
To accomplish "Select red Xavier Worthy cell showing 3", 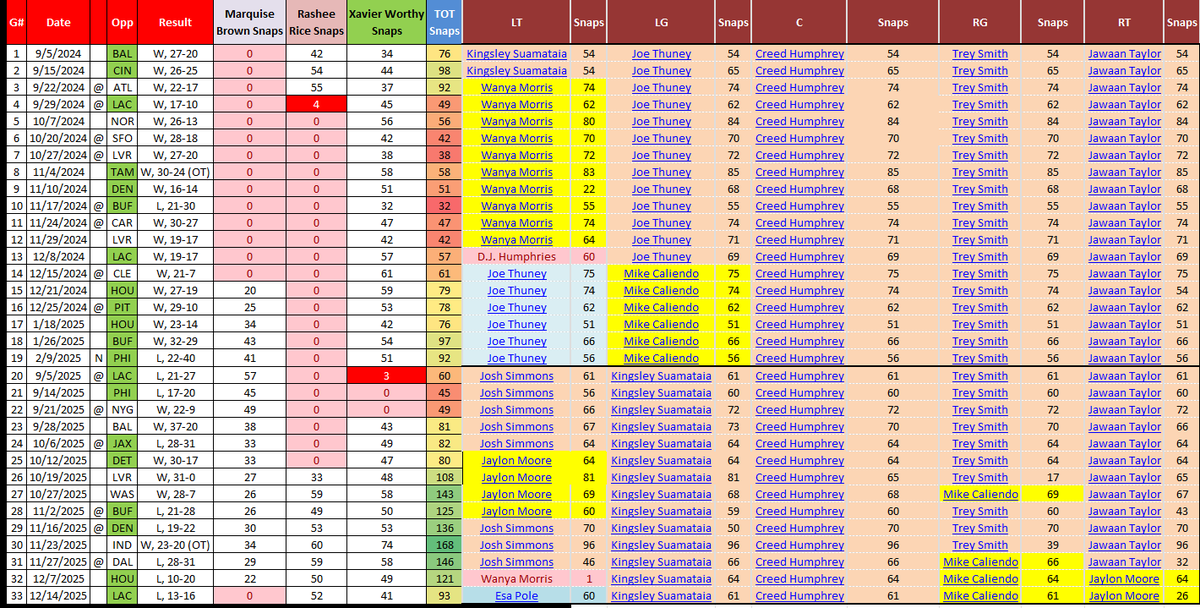I will coord(385,376).
